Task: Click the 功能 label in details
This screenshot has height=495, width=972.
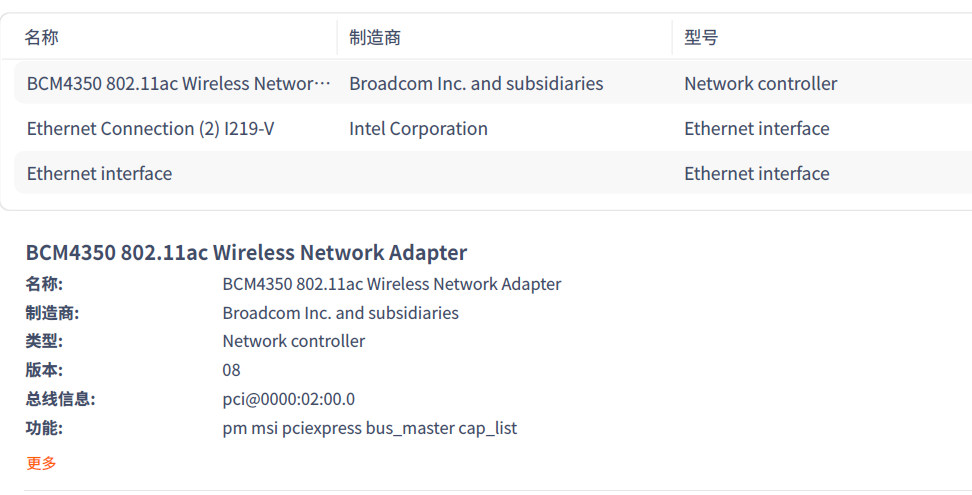Action: coord(44,429)
